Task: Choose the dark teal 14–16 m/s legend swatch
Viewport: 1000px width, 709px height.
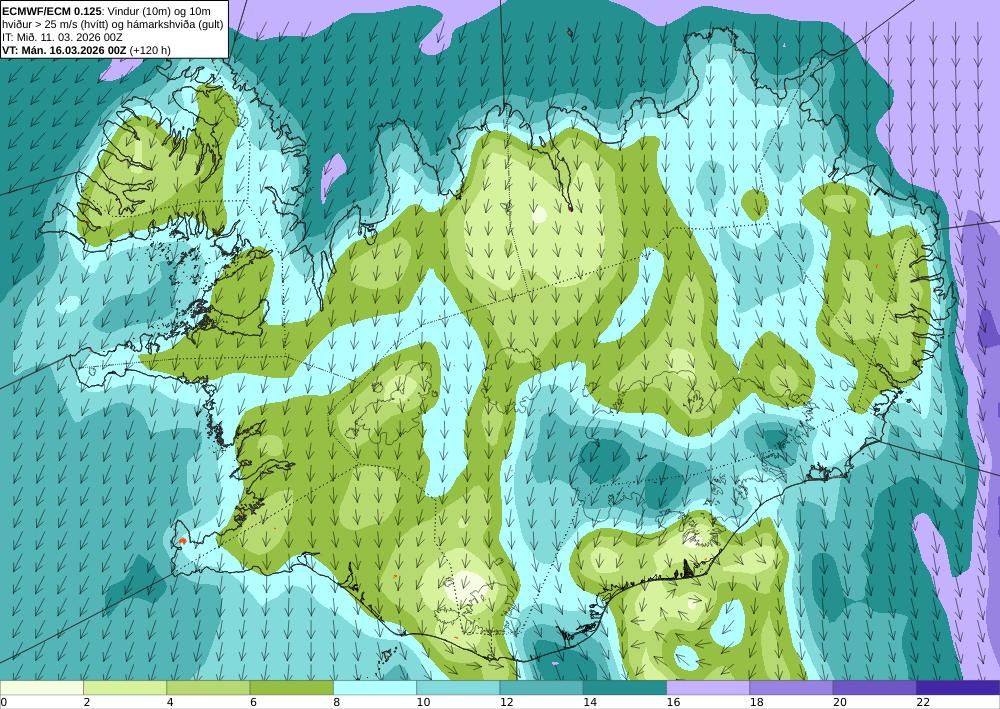Action: tap(625, 688)
